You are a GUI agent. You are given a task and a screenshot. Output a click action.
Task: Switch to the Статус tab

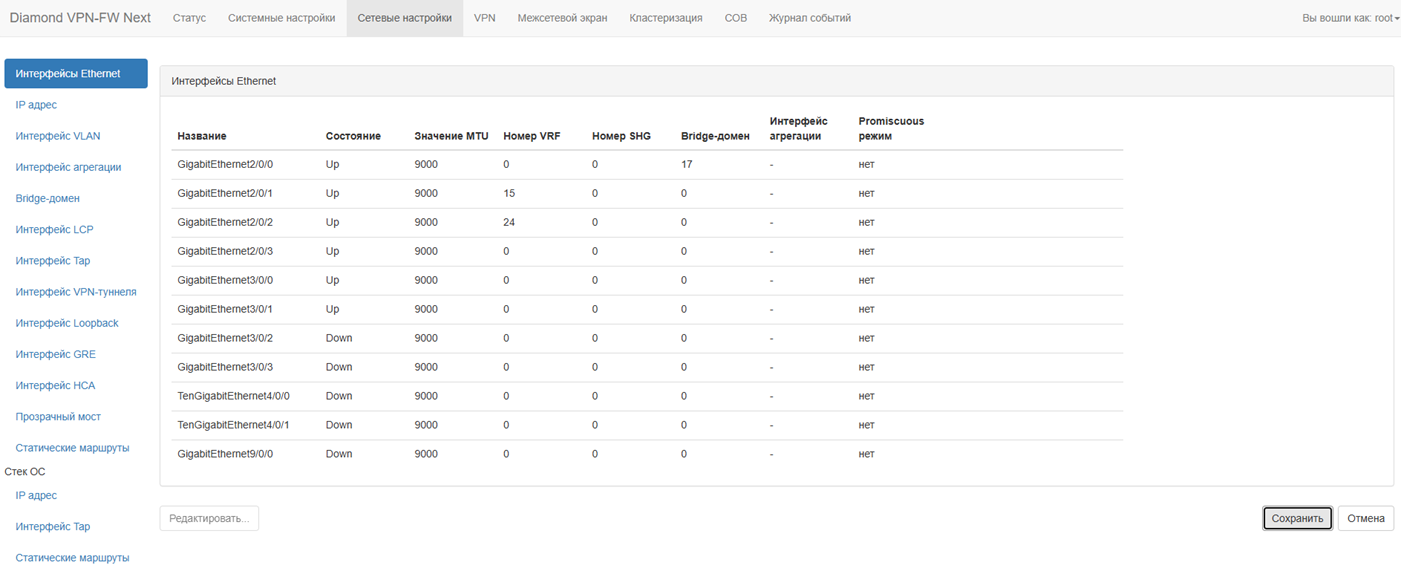click(189, 18)
